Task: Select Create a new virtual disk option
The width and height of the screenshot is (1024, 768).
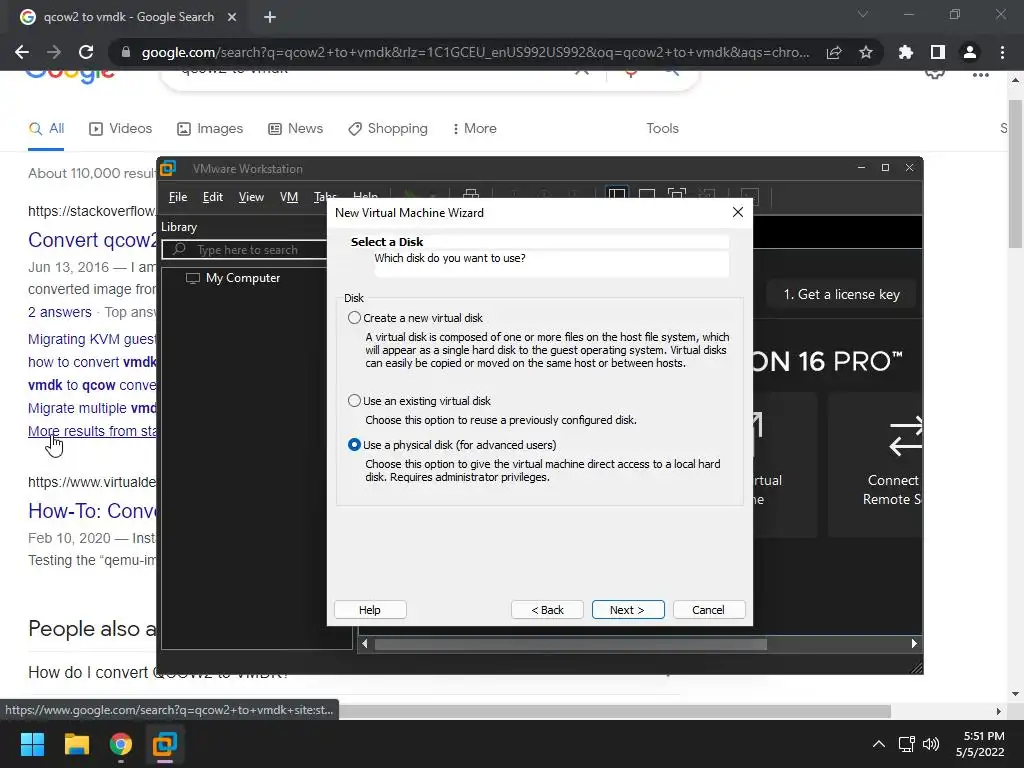Action: (354, 318)
